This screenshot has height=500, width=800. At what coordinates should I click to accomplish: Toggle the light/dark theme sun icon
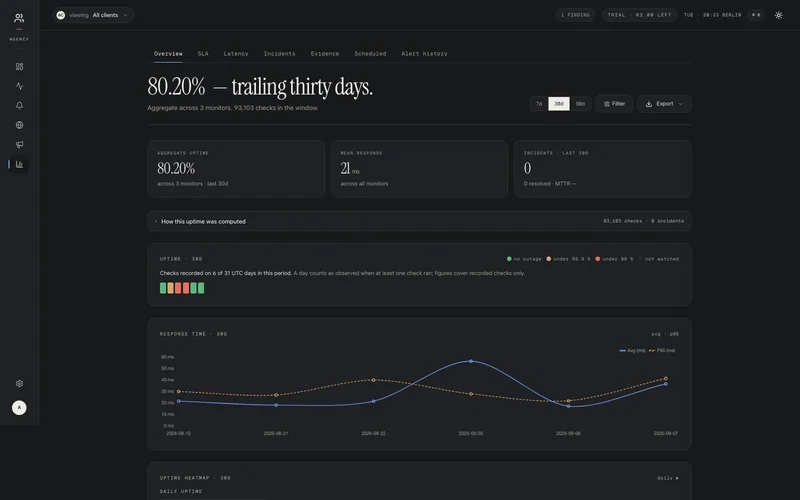tap(779, 15)
